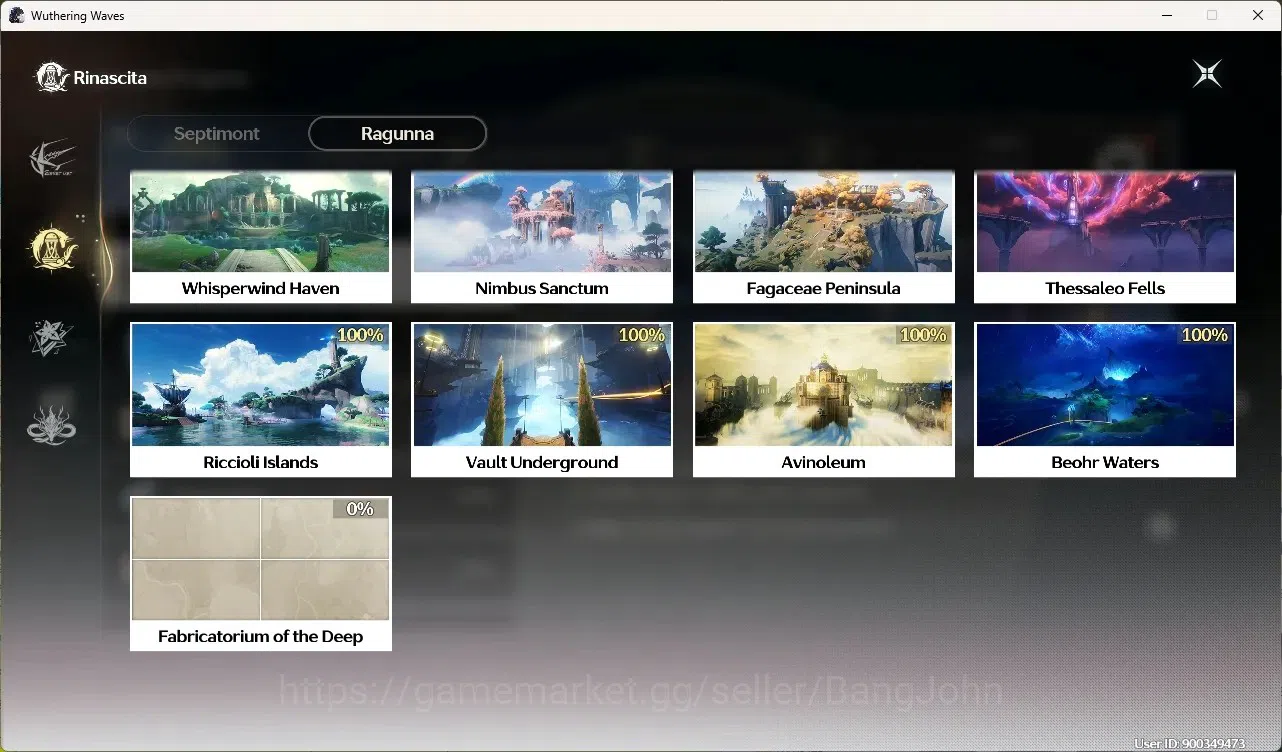
Task: Click the Wuthering Waves title bar app icon
Action: [16, 15]
